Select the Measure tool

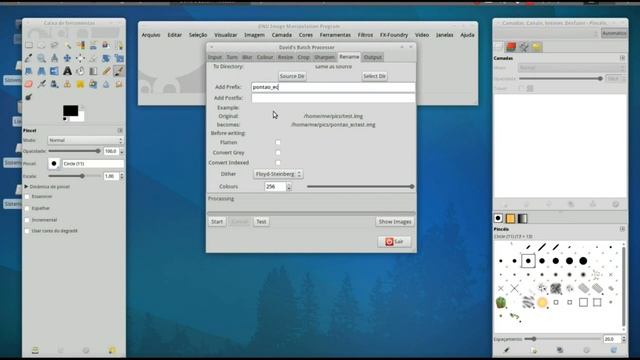click(x=54, y=58)
